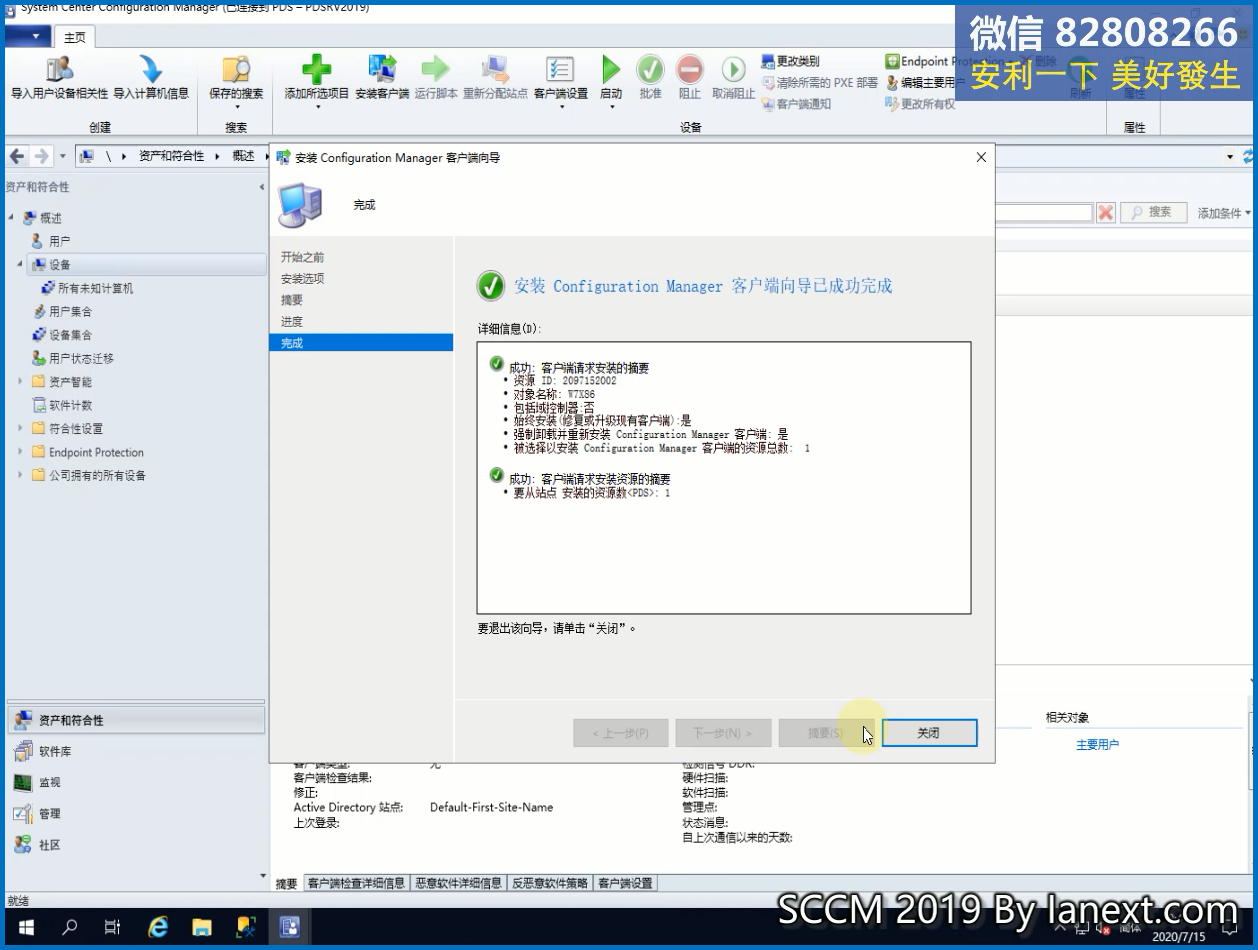Switch to the 恶意软件详细信息 bottom tab
Image resolution: width=1258 pixels, height=950 pixels.
coord(459,883)
